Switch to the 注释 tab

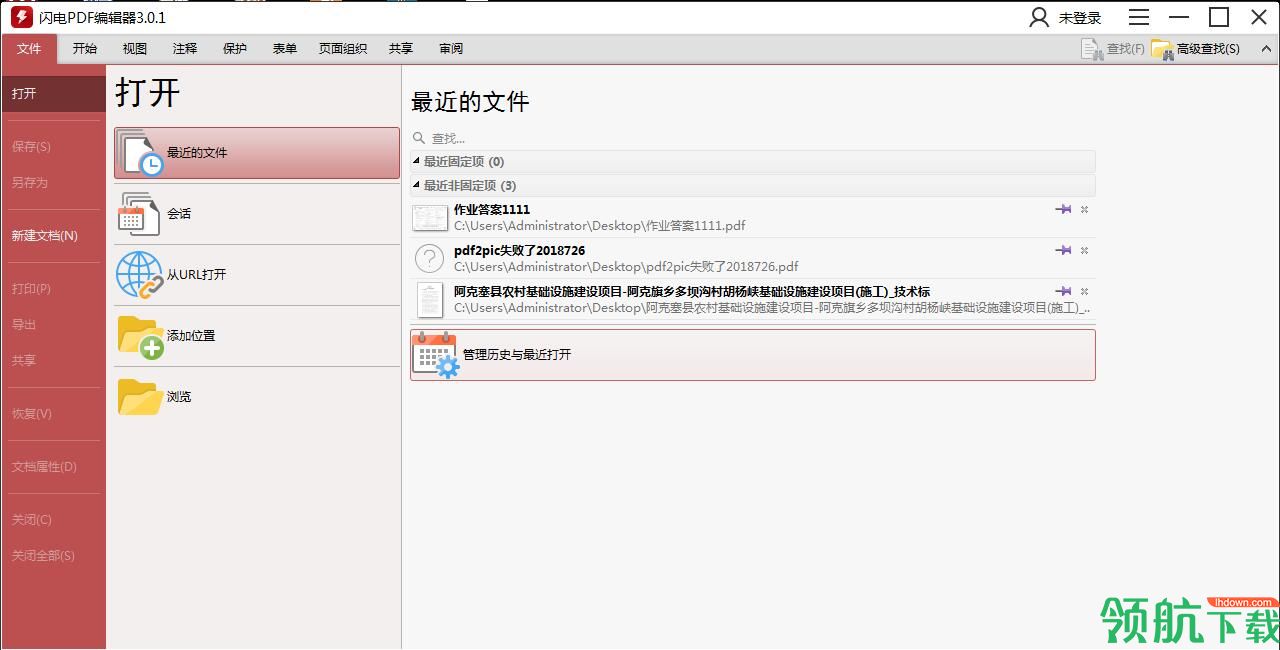pyautogui.click(x=185, y=49)
